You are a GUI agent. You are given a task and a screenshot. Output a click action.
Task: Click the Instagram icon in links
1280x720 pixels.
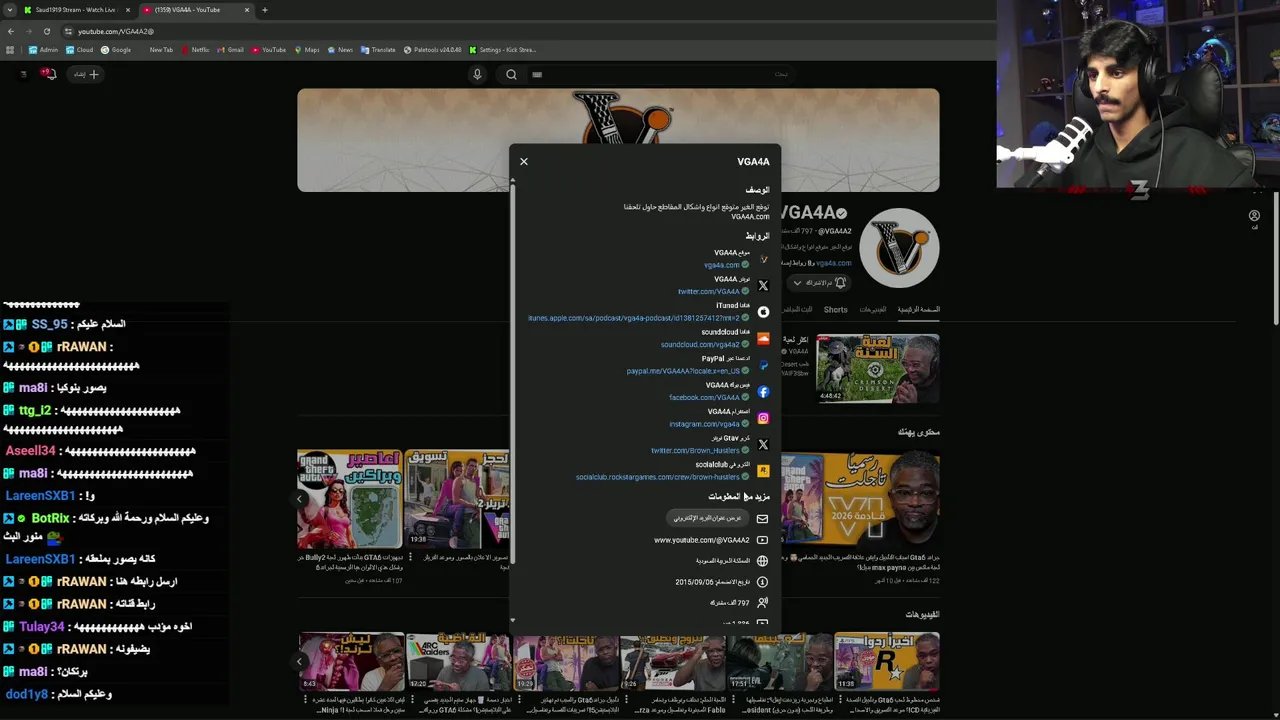[x=763, y=418]
